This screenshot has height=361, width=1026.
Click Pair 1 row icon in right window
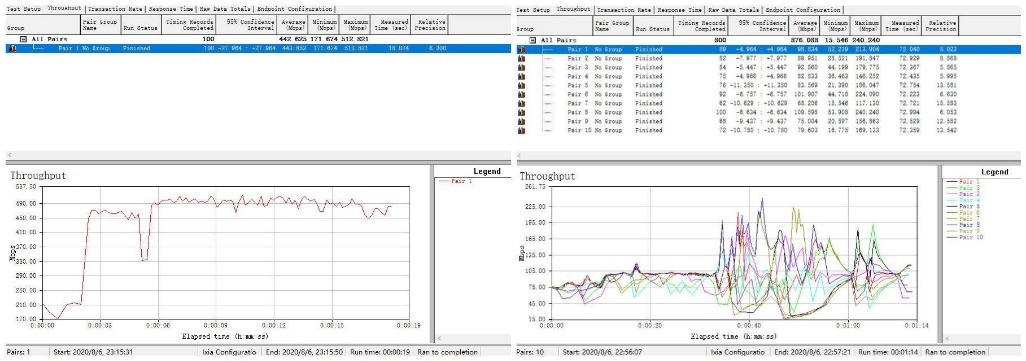522,49
